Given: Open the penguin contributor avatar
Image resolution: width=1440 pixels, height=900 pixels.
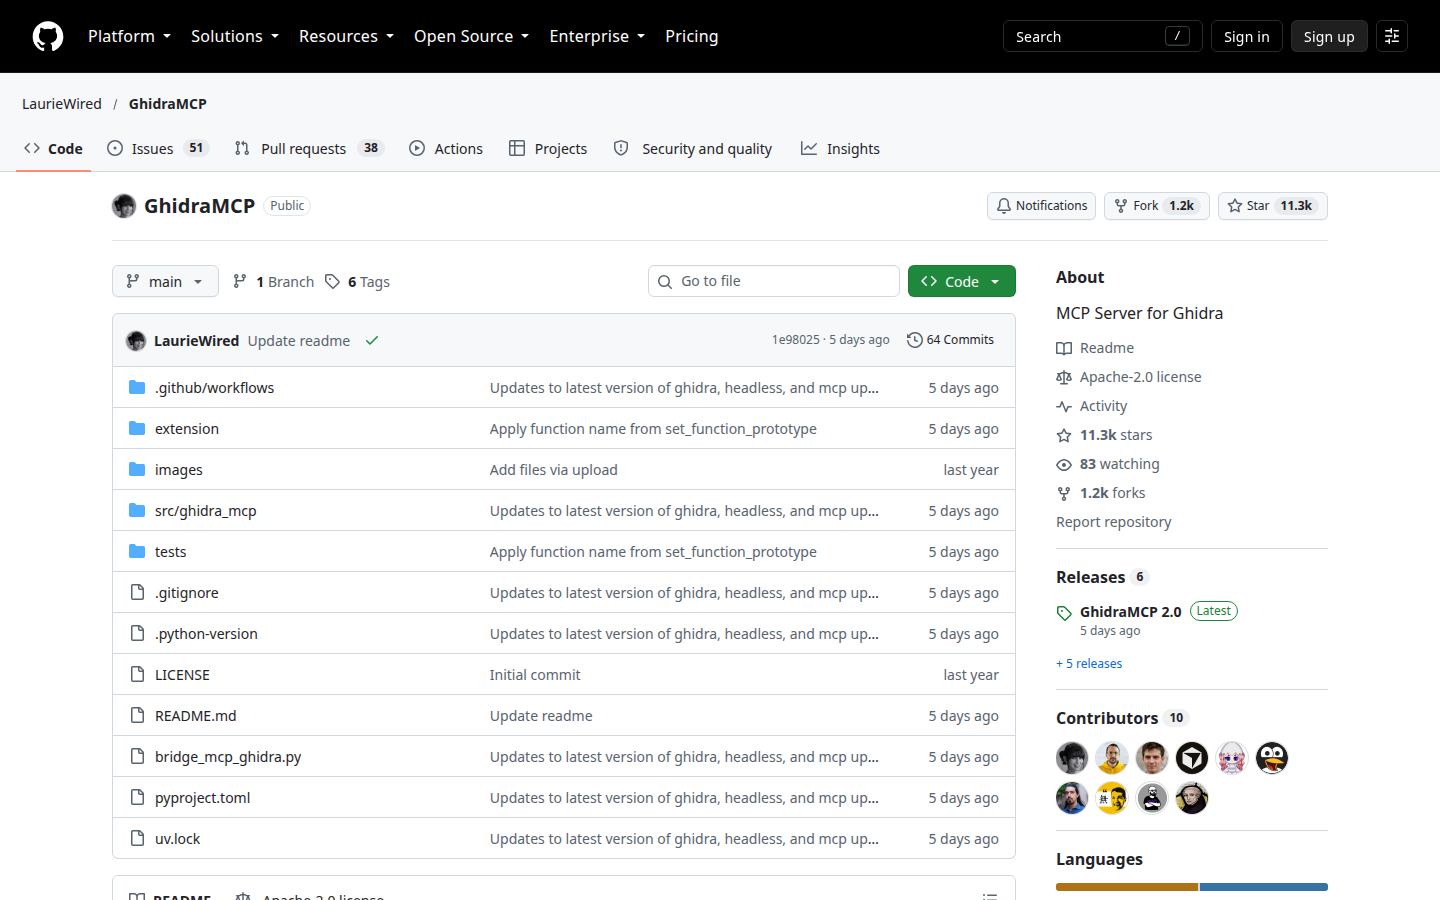Looking at the screenshot, I should pyautogui.click(x=1272, y=758).
